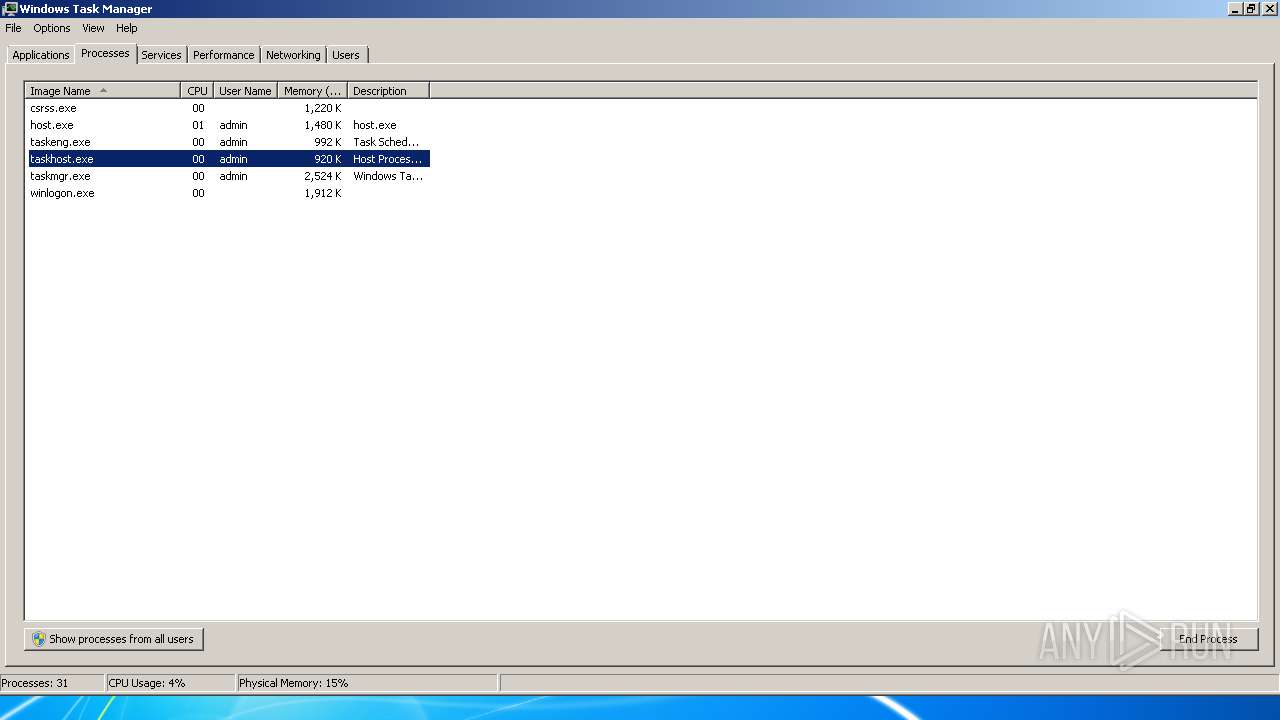Click the CPU Usage: 4% status entry
The image size is (1280, 720).
[171, 683]
